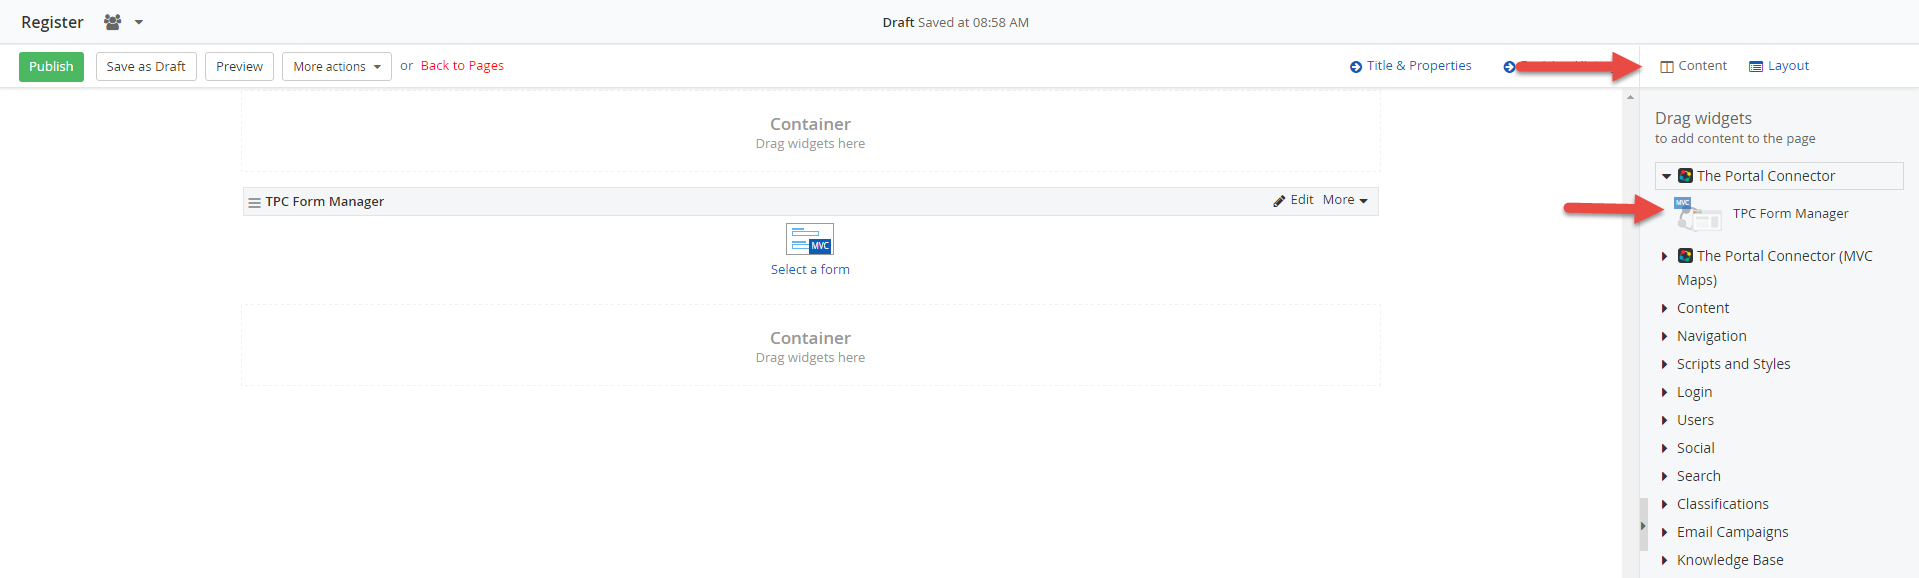1919x578 pixels.
Task: Open the More actions dropdown
Action: coord(336,66)
